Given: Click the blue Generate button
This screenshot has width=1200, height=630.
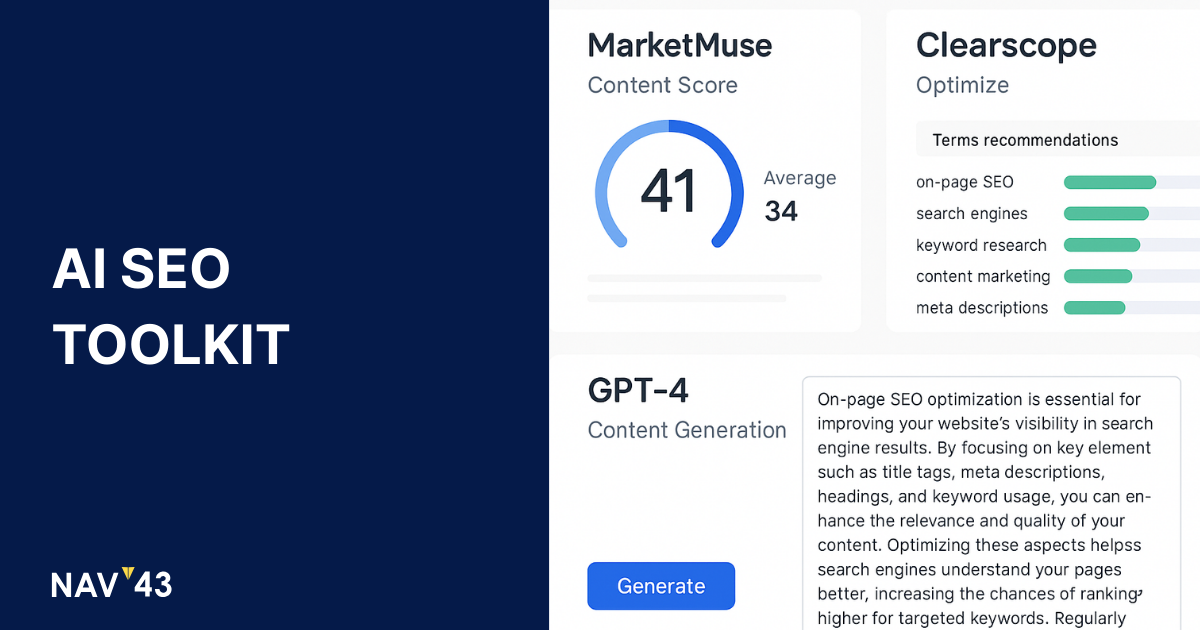Looking at the screenshot, I should (x=661, y=586).
